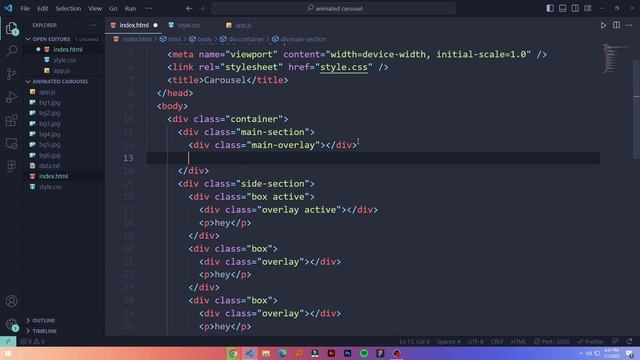
Task: Open the Remote Explorer view
Action: click(11, 143)
